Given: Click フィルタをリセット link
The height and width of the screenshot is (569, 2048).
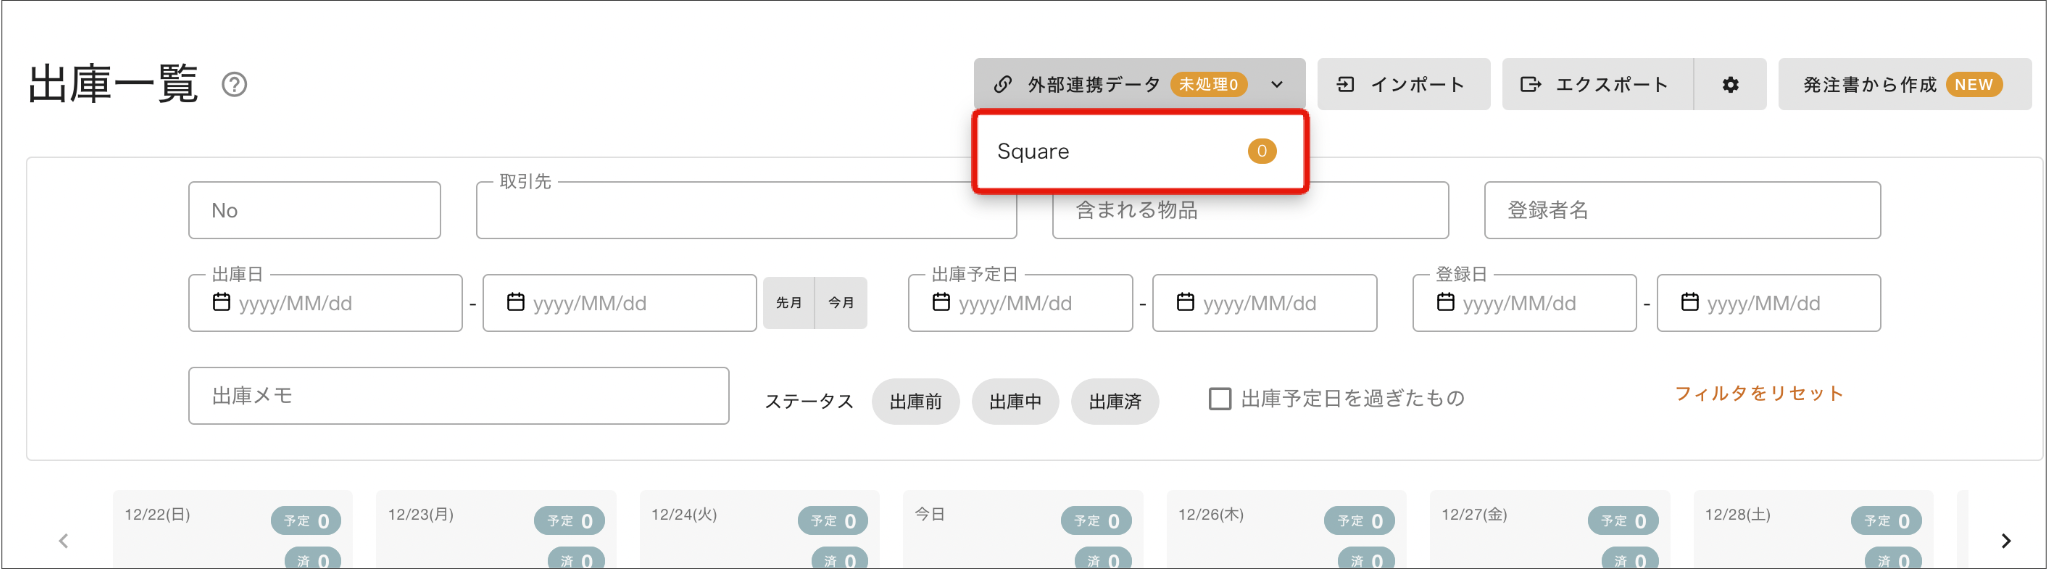Looking at the screenshot, I should click(1759, 394).
